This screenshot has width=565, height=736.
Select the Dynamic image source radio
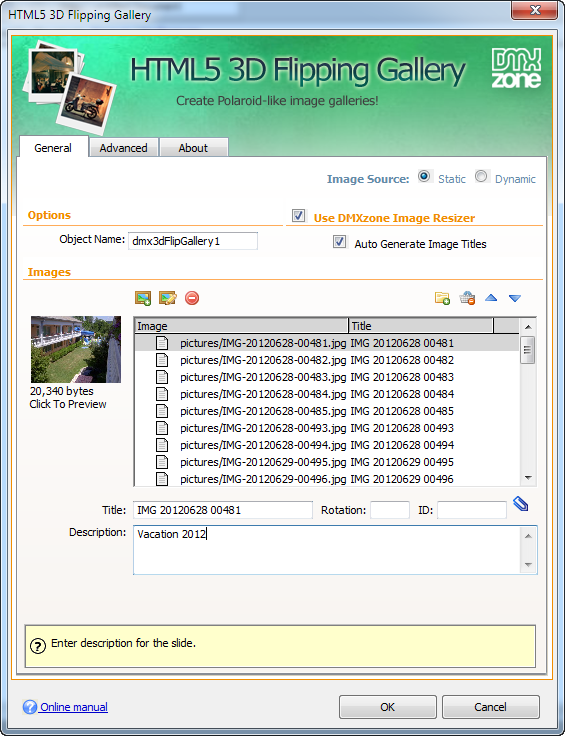point(481,176)
